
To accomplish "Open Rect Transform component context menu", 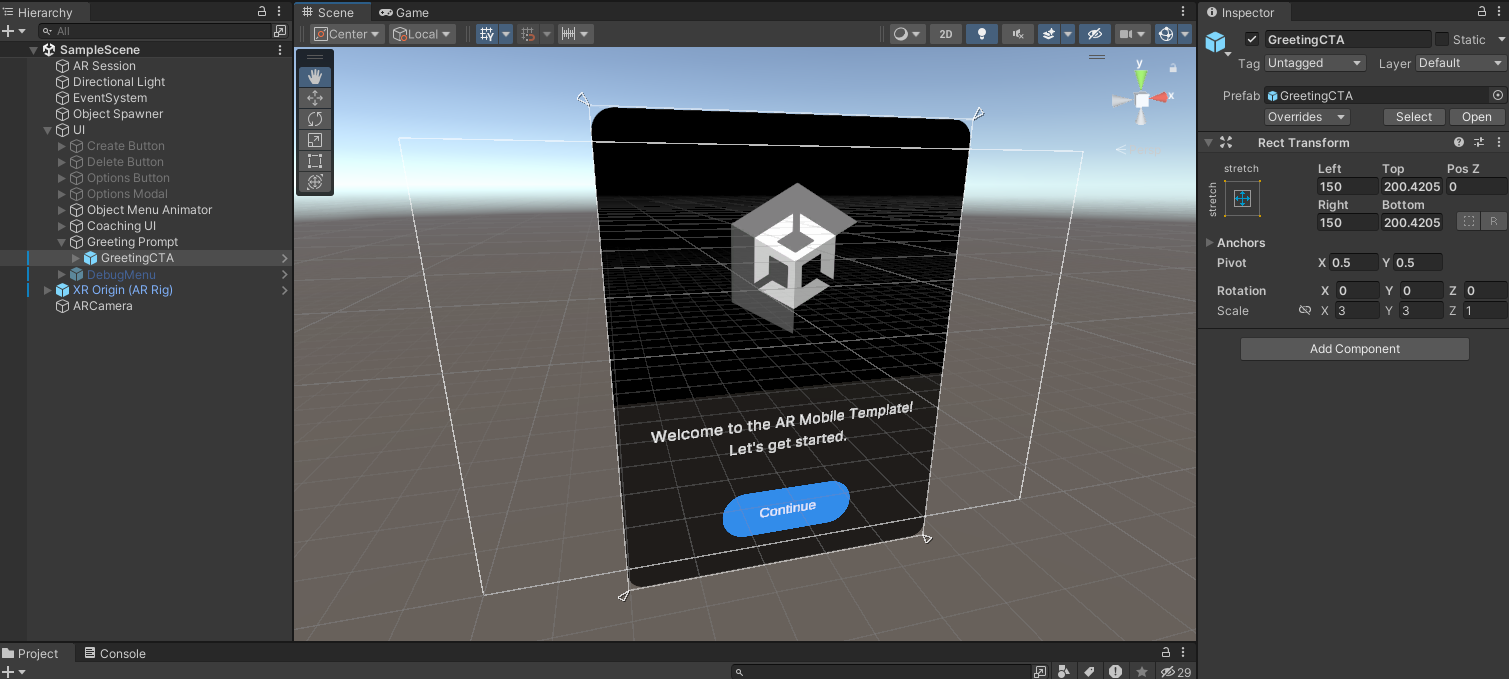I will [x=1498, y=143].
